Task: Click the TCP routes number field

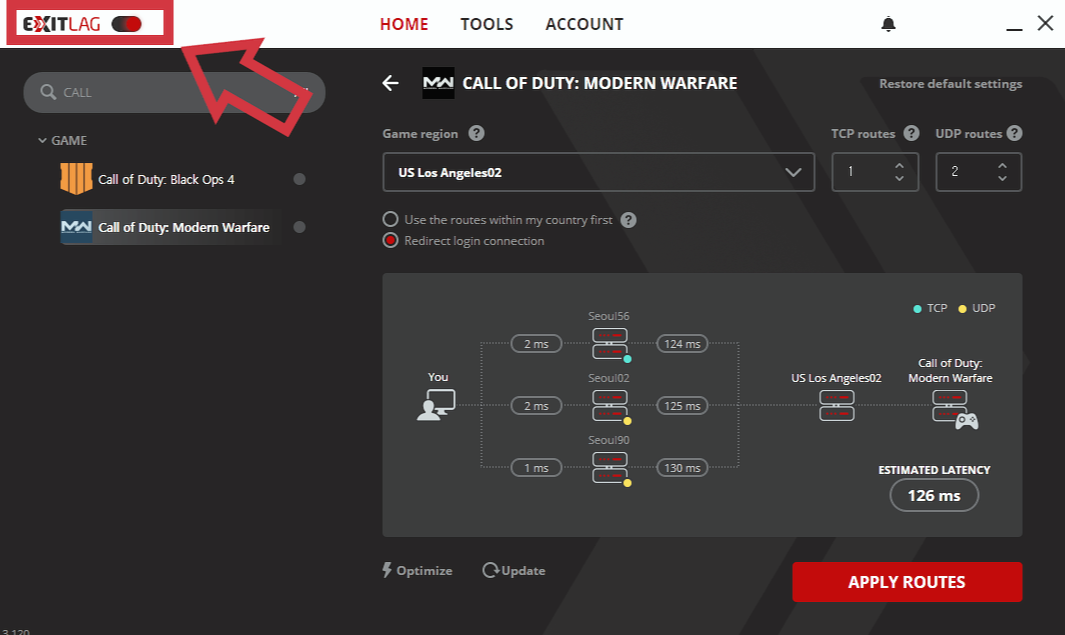Action: click(875, 172)
